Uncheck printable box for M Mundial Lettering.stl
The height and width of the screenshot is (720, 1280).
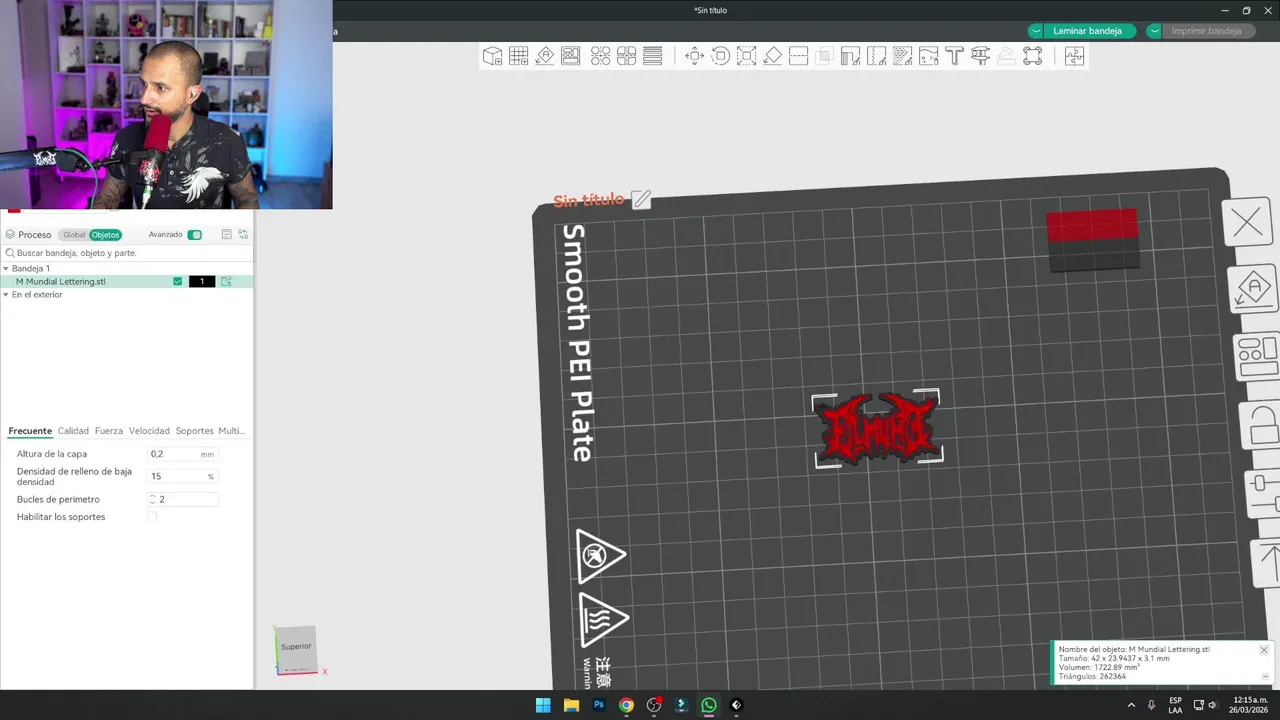pos(178,282)
